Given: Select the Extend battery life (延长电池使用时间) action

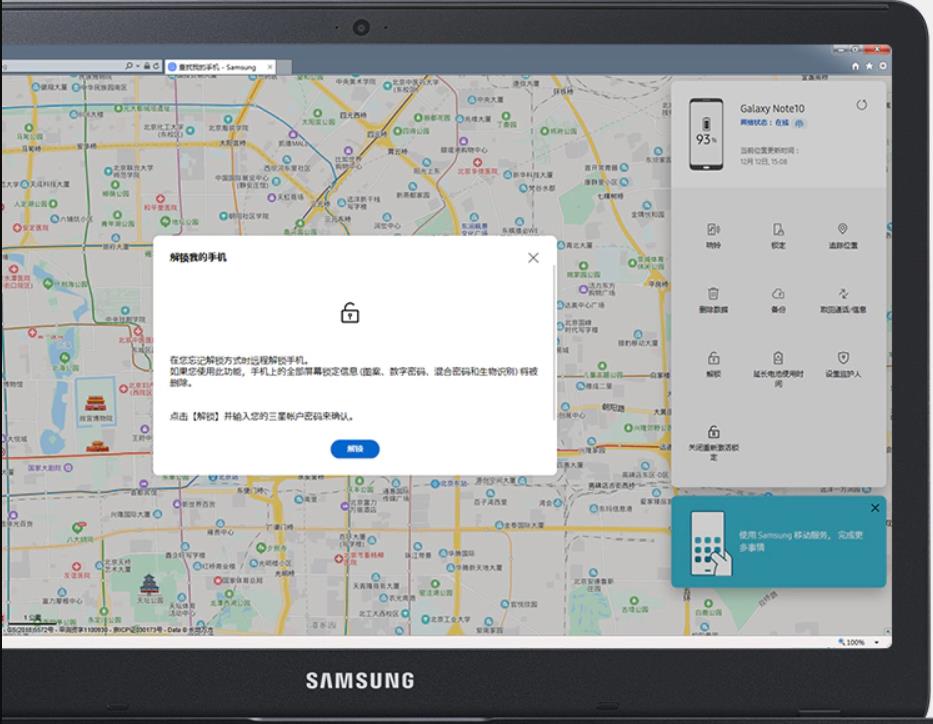Looking at the screenshot, I should 778,369.
